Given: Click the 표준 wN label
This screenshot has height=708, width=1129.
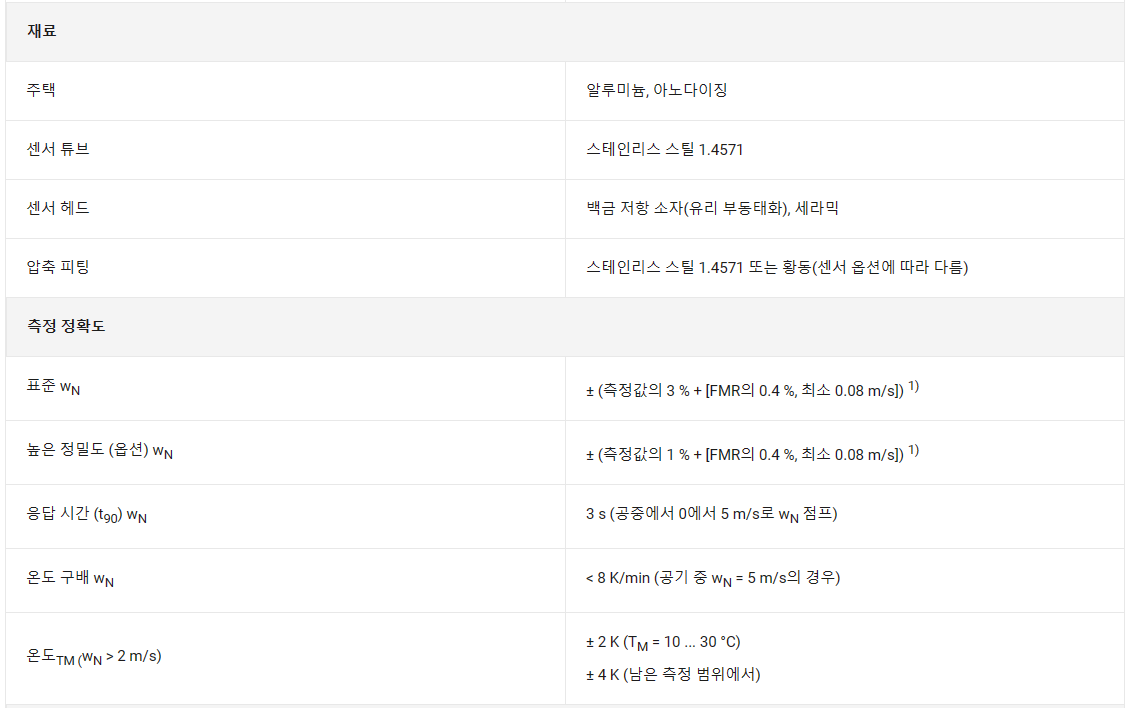Looking at the screenshot, I should pos(54,388).
